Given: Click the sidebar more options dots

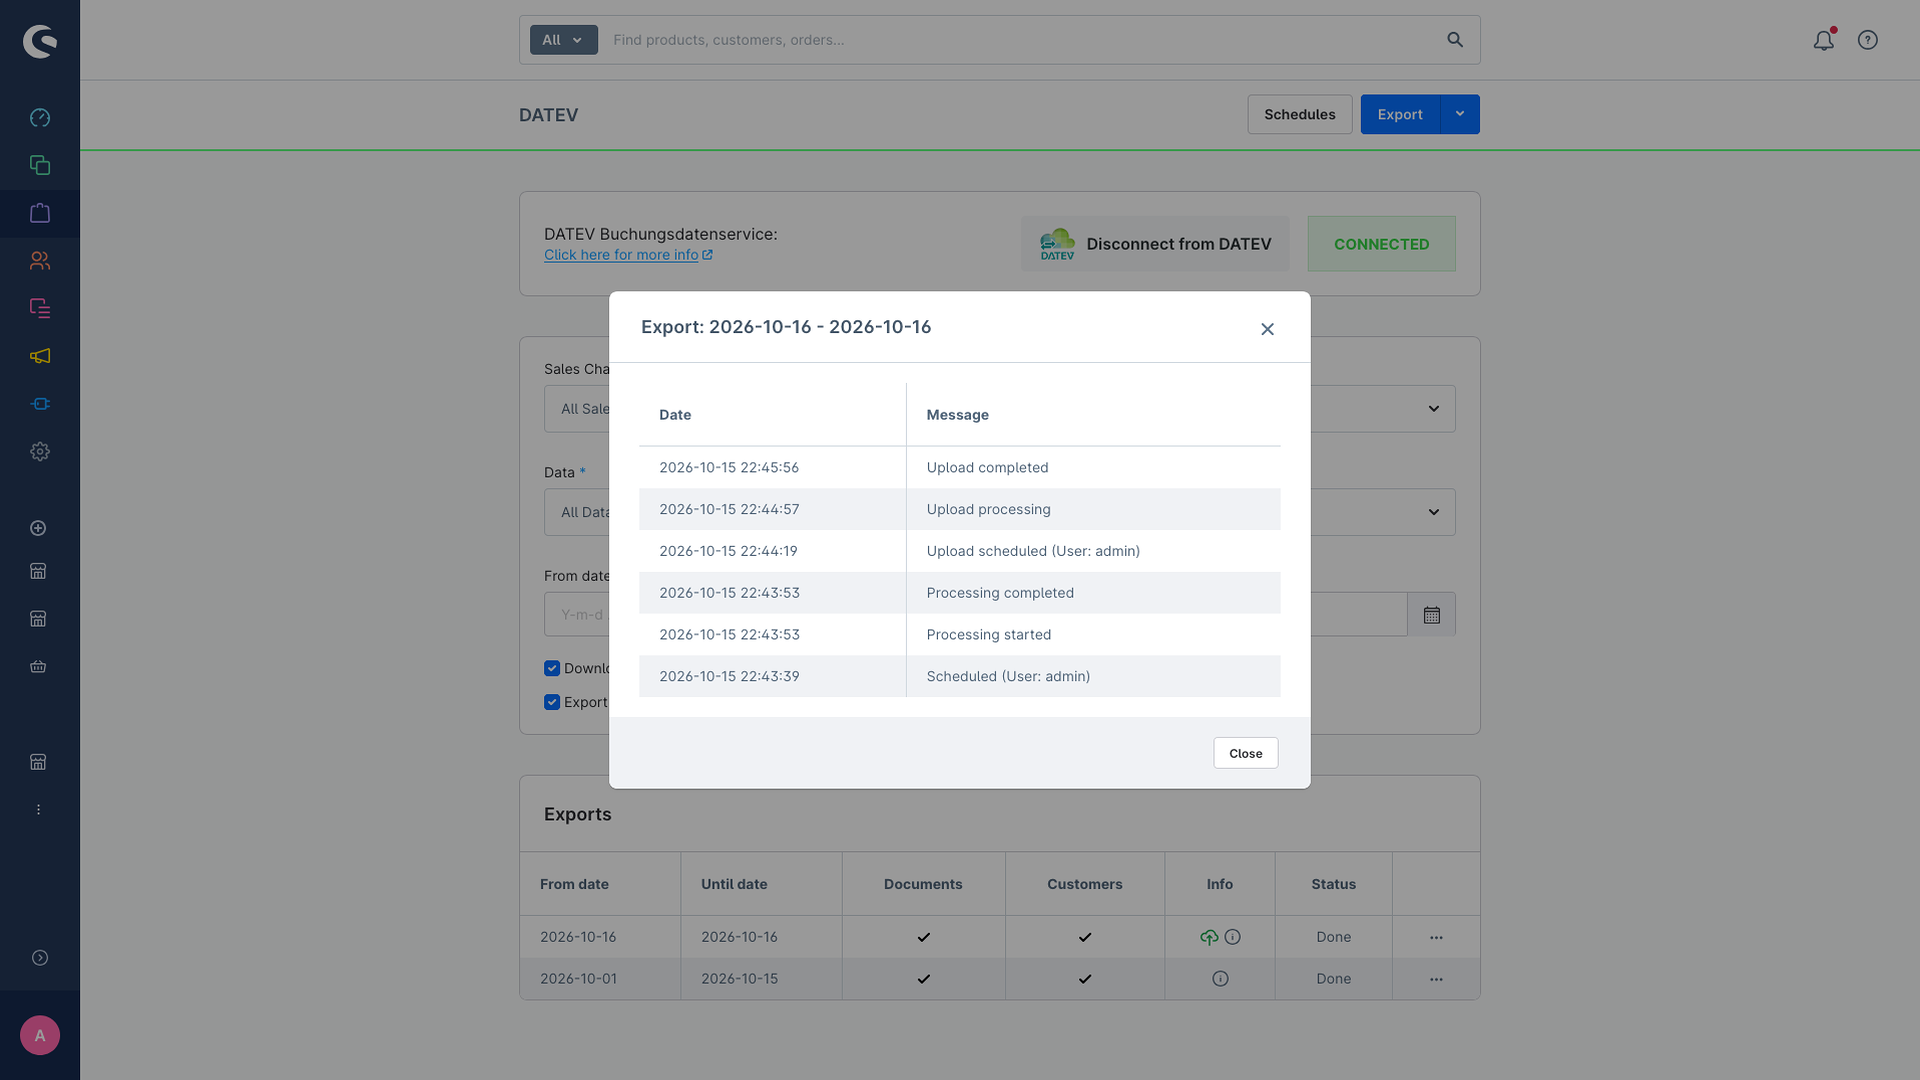Looking at the screenshot, I should (x=38, y=810).
